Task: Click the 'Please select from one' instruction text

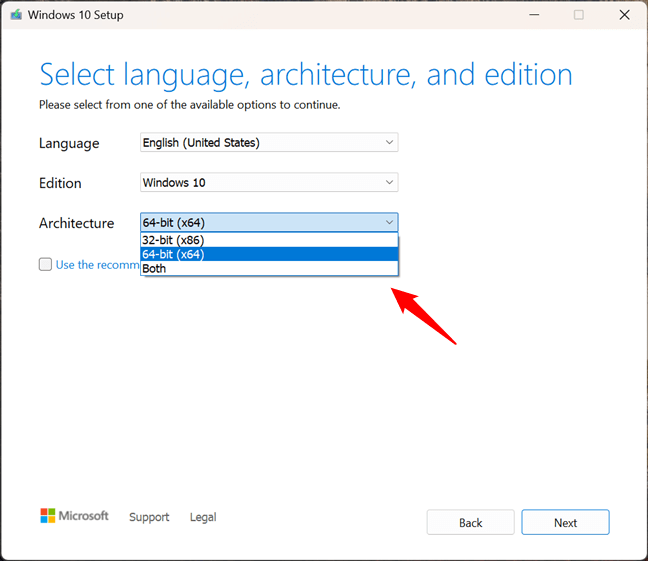Action: pyautogui.click(x=190, y=105)
